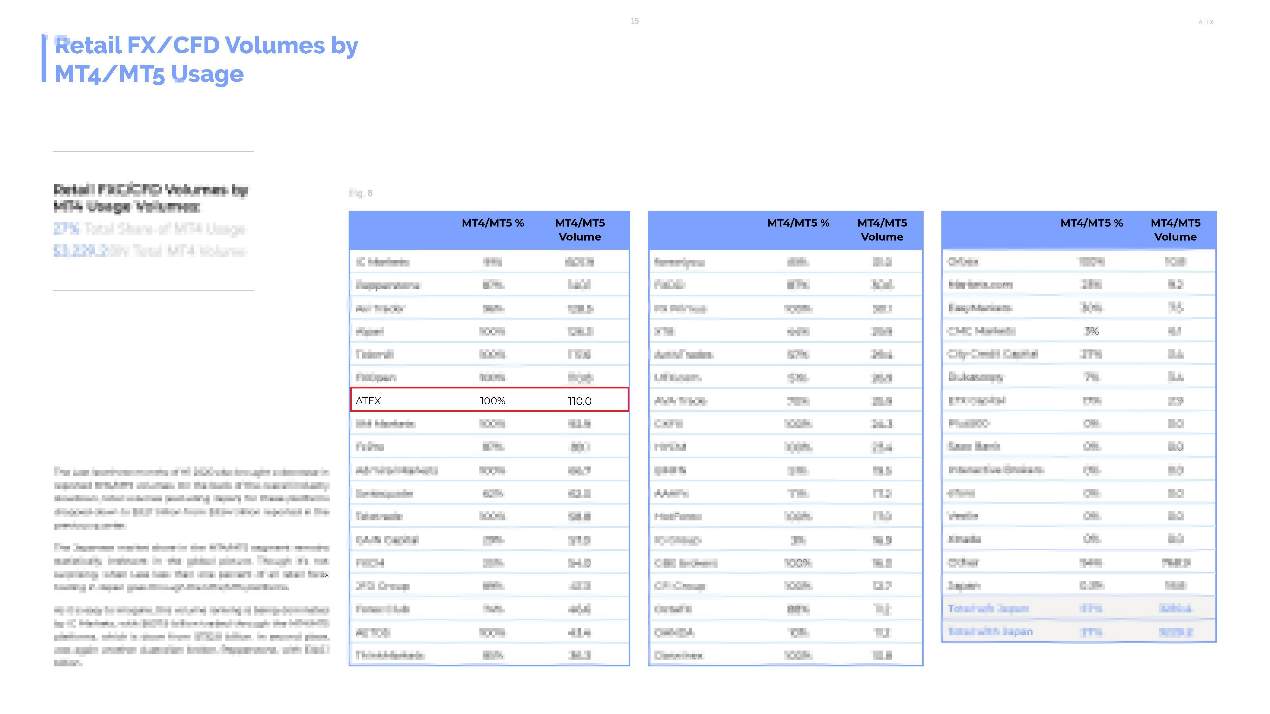Click MT4/MT5 % header in third table
This screenshot has width=1270, height=714.
click(x=1091, y=223)
